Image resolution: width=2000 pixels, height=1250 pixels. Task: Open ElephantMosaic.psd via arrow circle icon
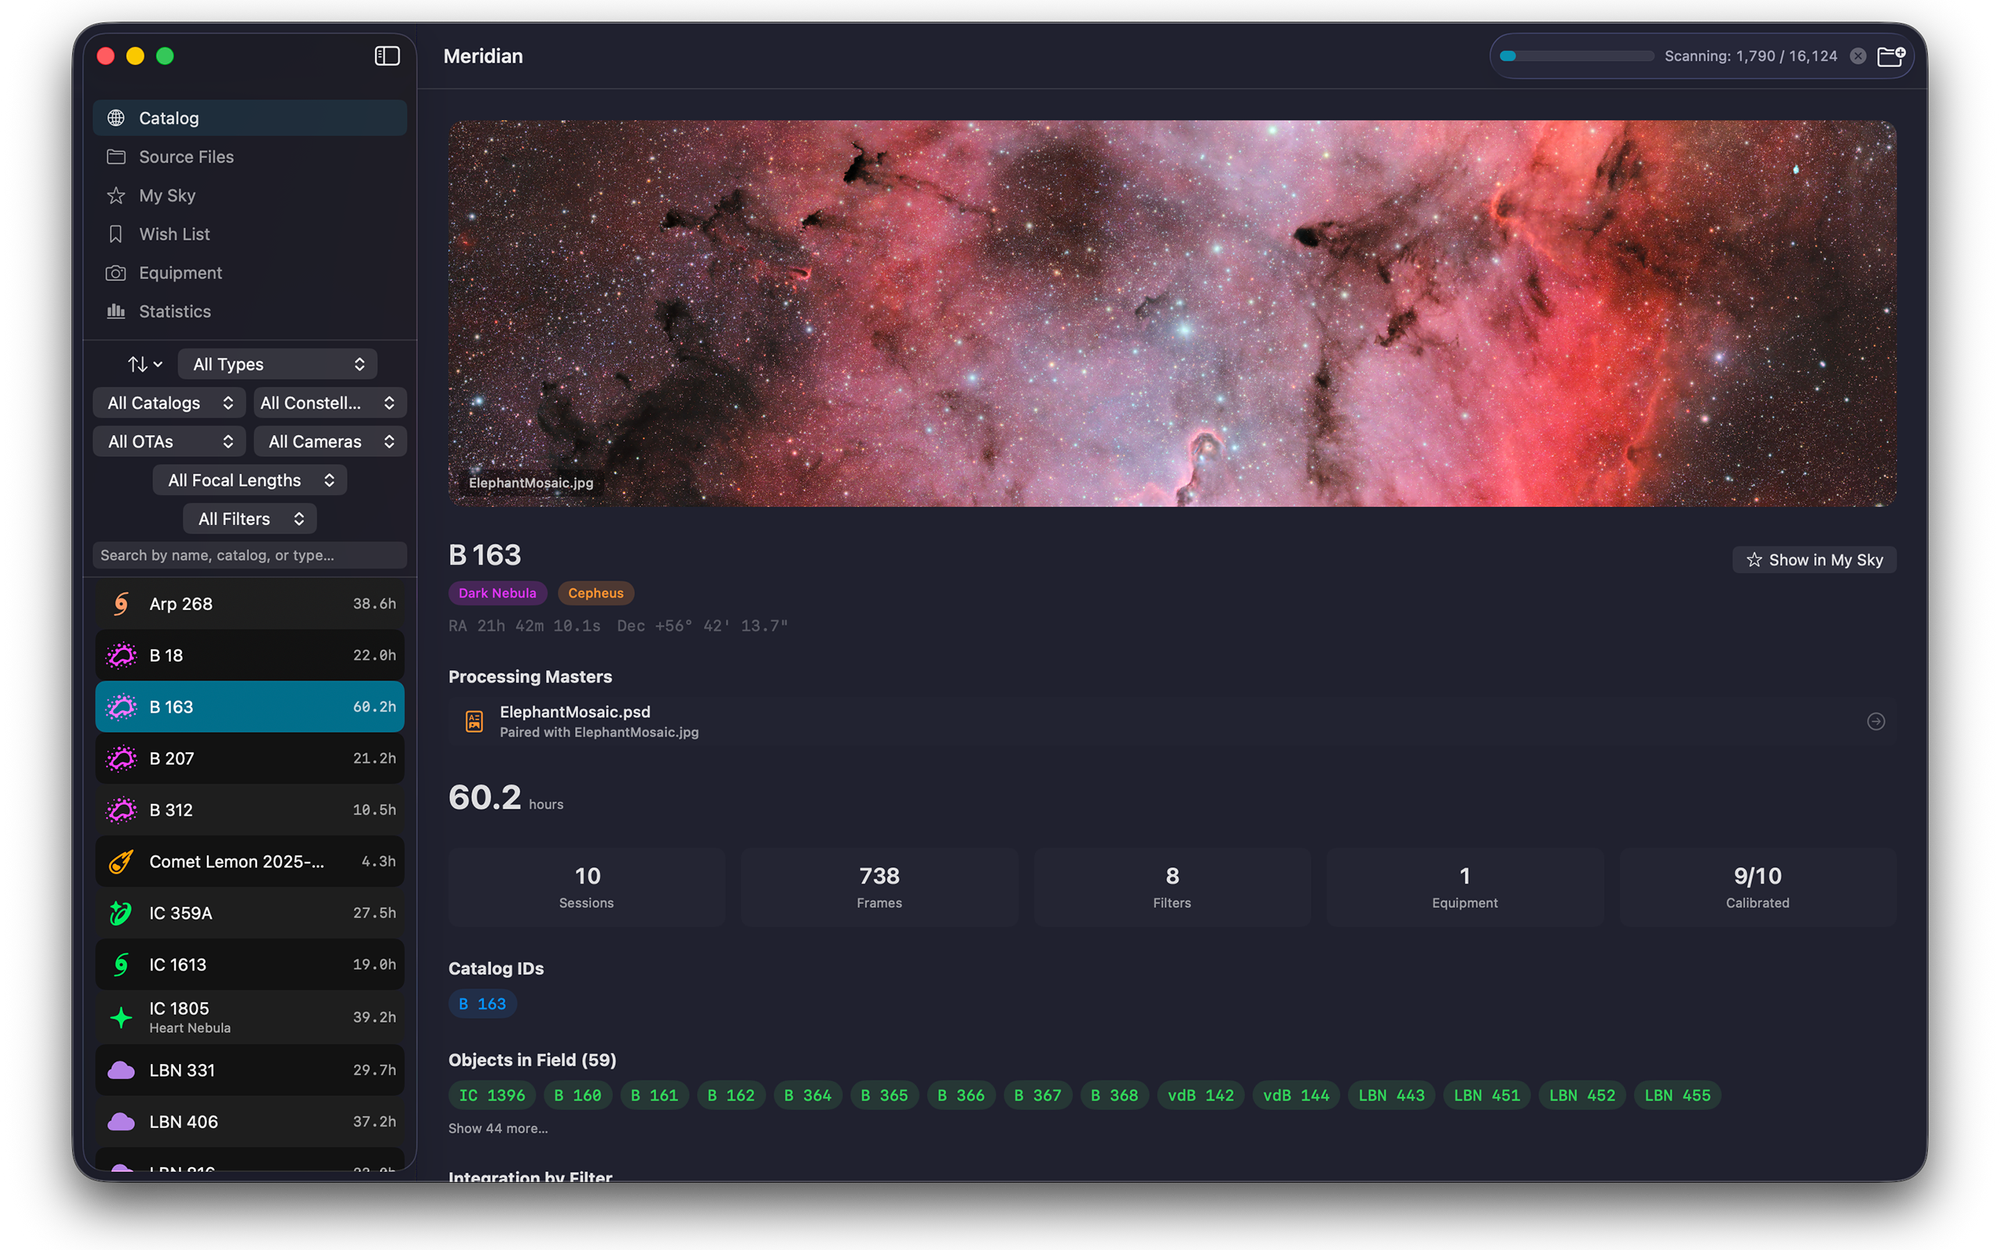[x=1876, y=721]
